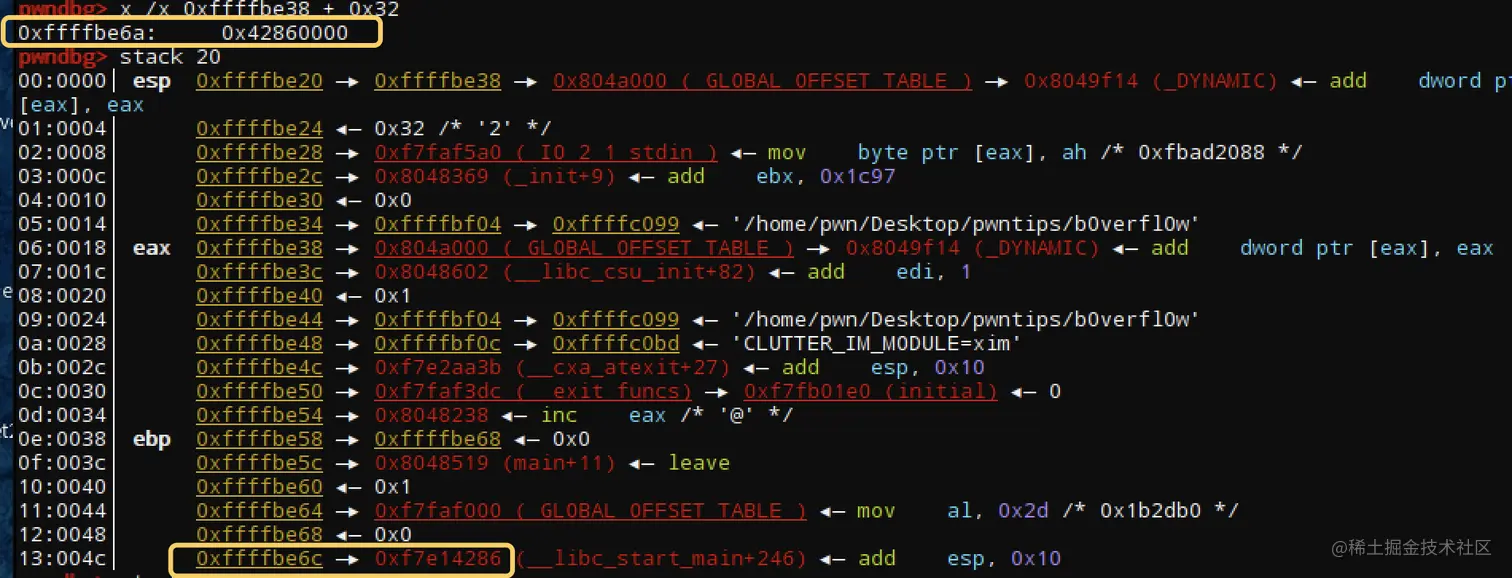Screen dimensions: 1512x578
Task: Click 0xf7faf3dc (__exit_funcs) pointer
Action: pyautogui.click(x=533, y=391)
